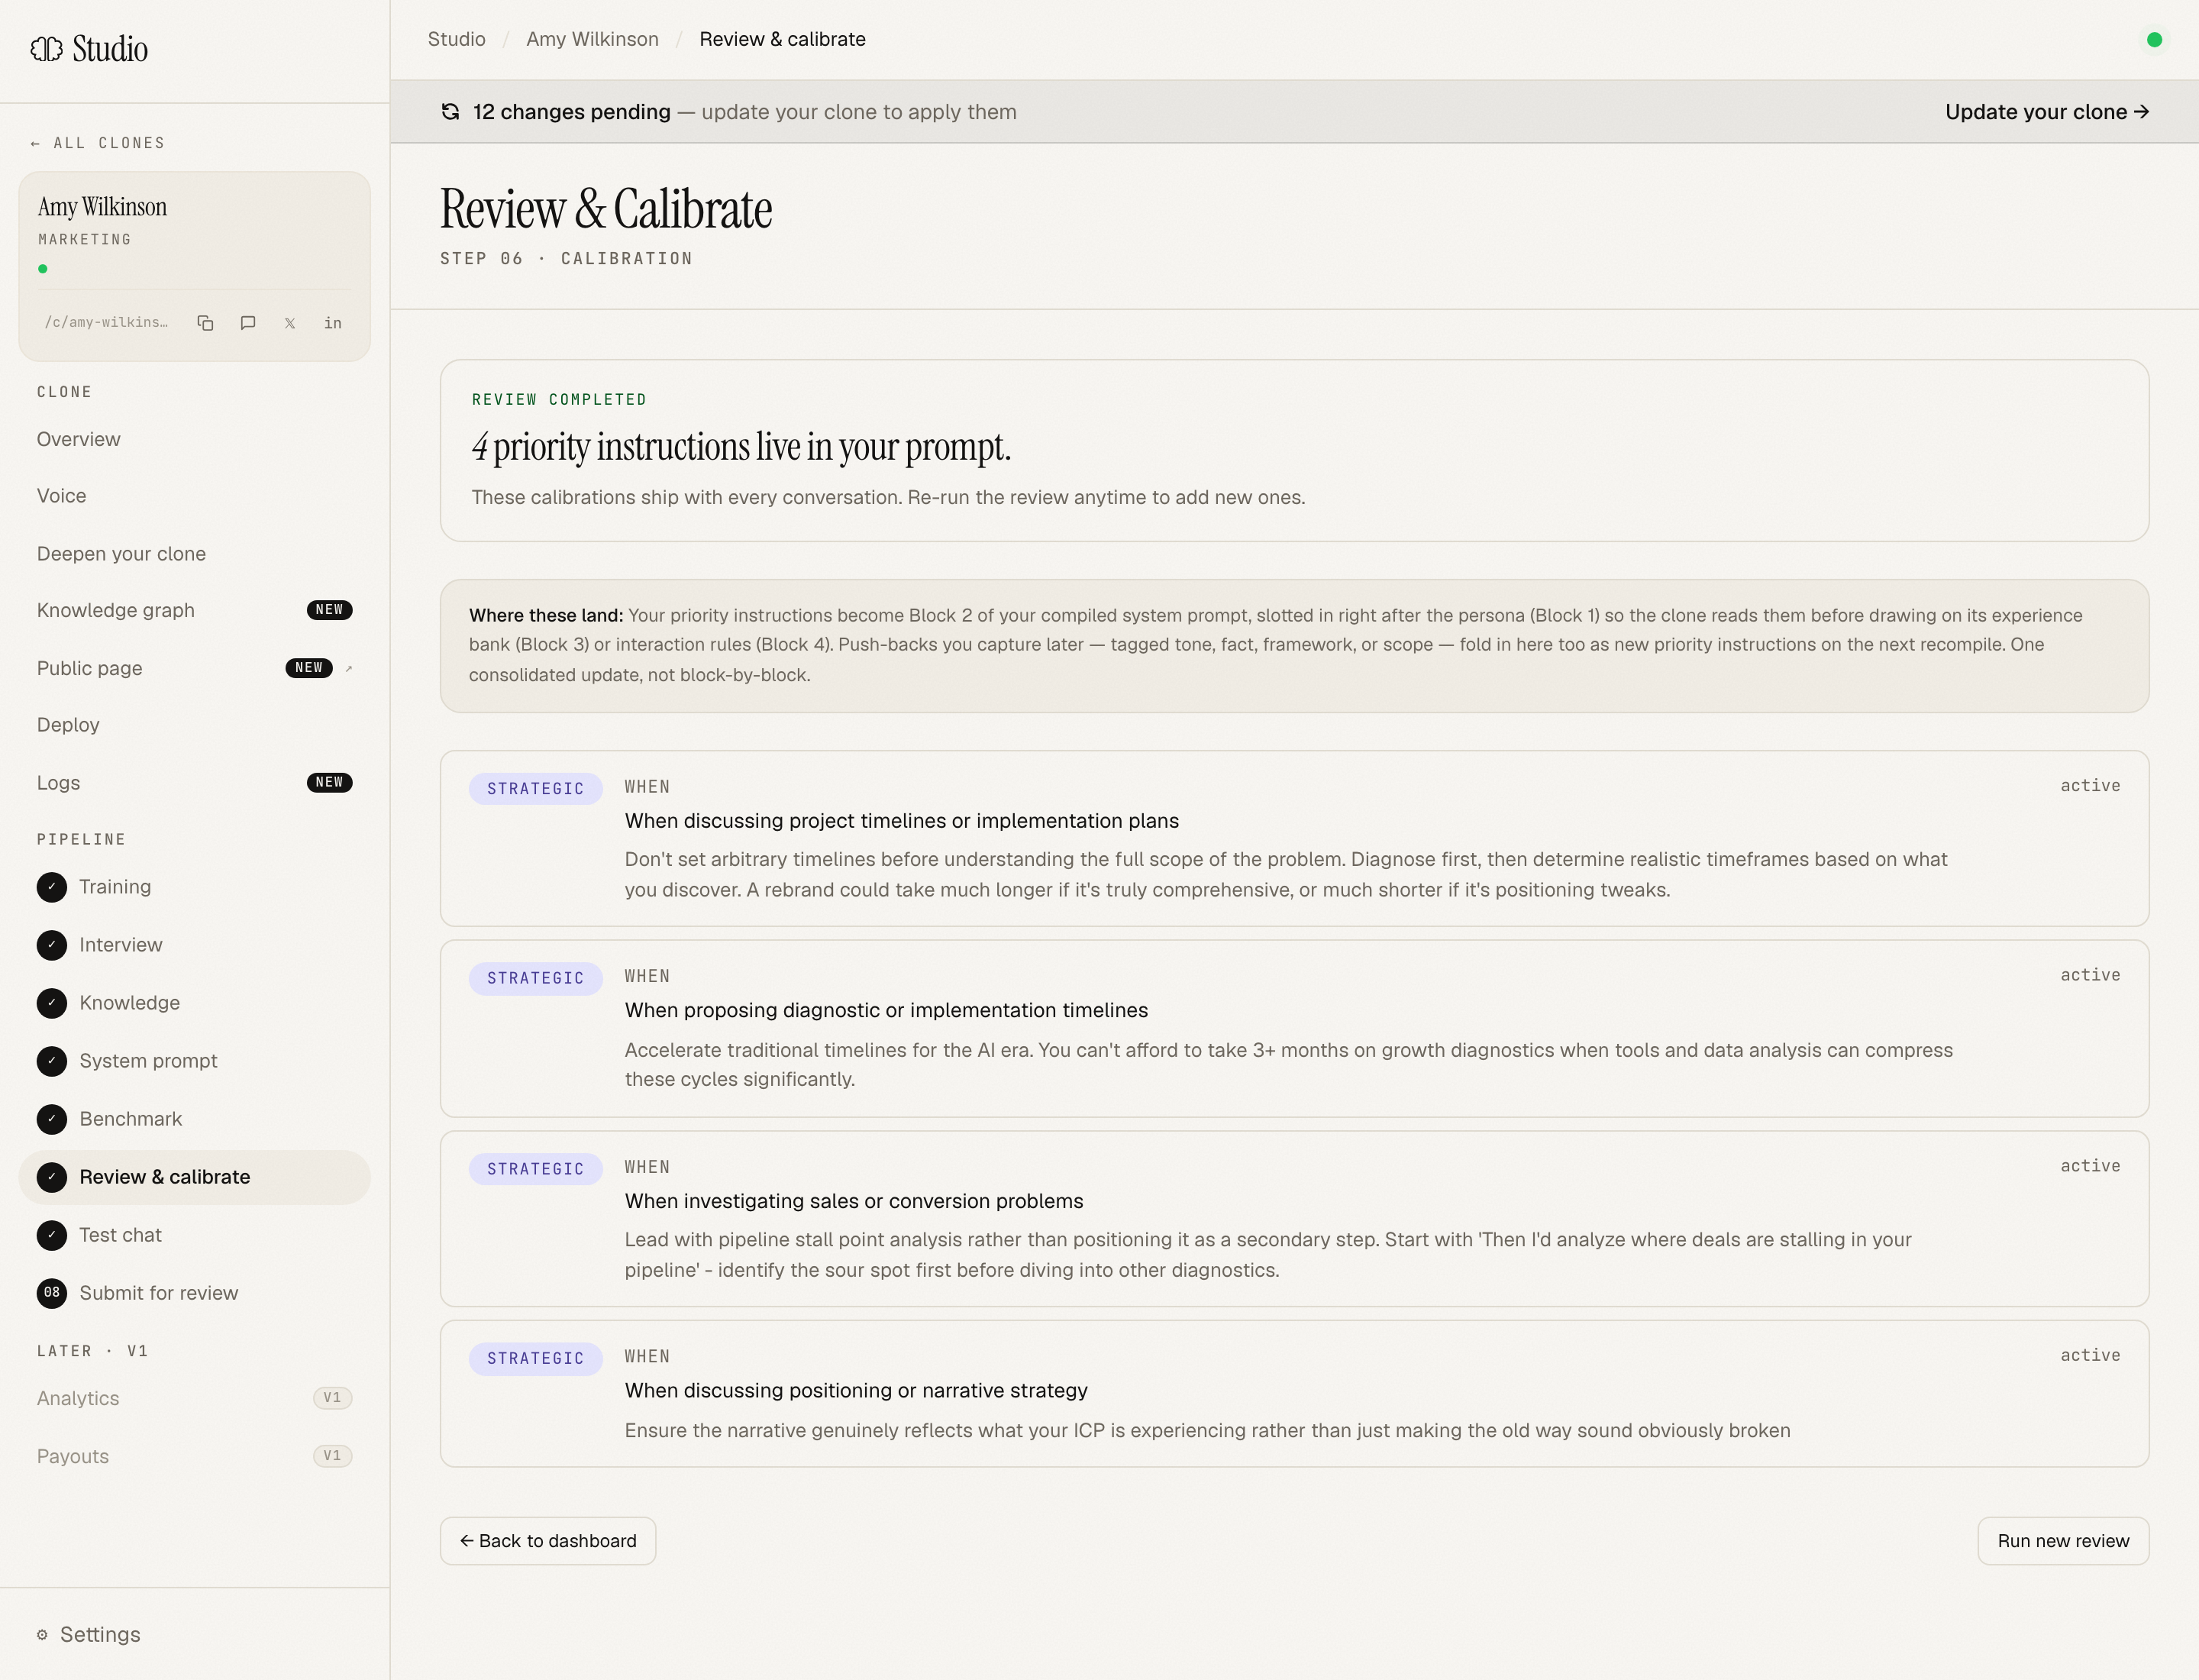Click the Interview step checkmark icon
The height and width of the screenshot is (1680, 2199).
tap(52, 945)
